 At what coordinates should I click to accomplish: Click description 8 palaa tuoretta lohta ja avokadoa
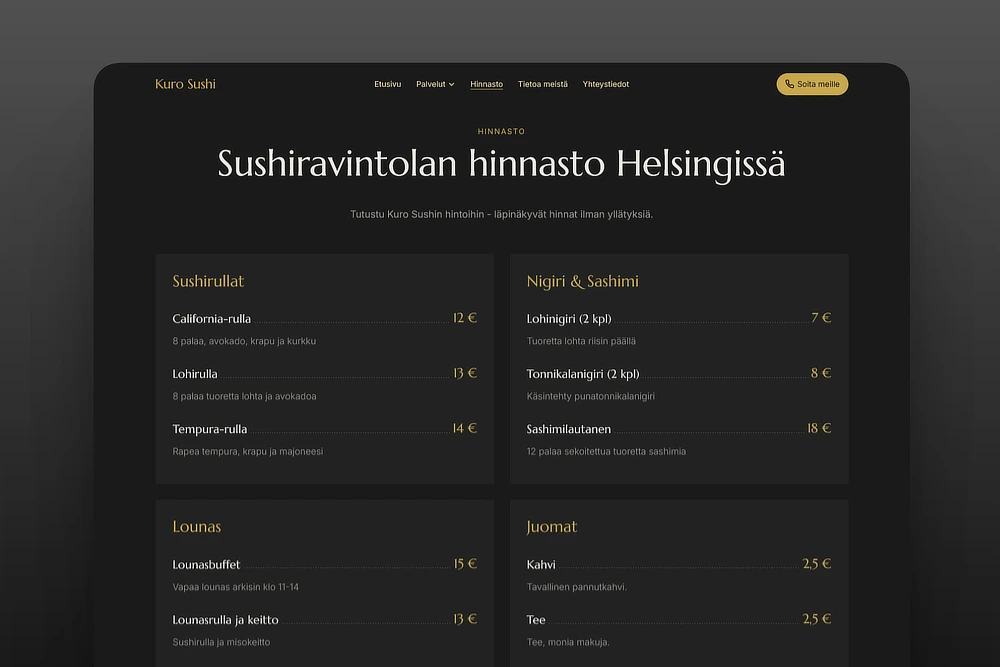(244, 396)
